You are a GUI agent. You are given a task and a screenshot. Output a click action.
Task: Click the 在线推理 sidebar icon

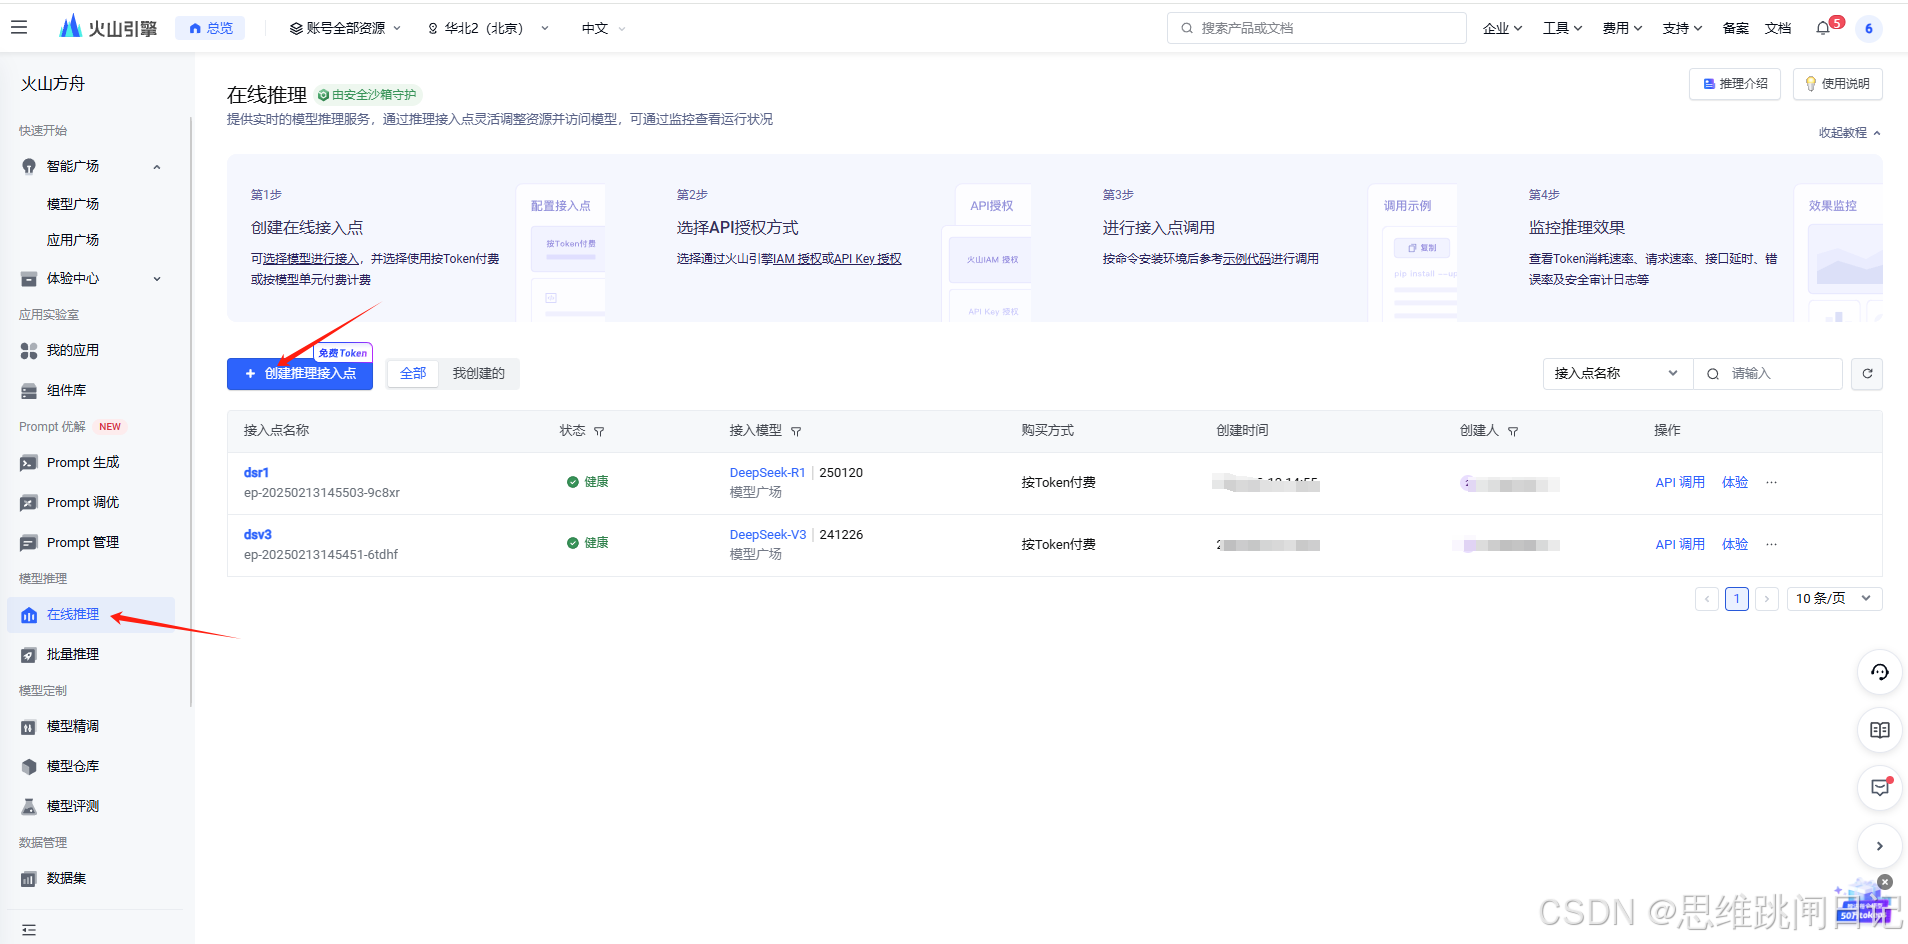coord(29,615)
